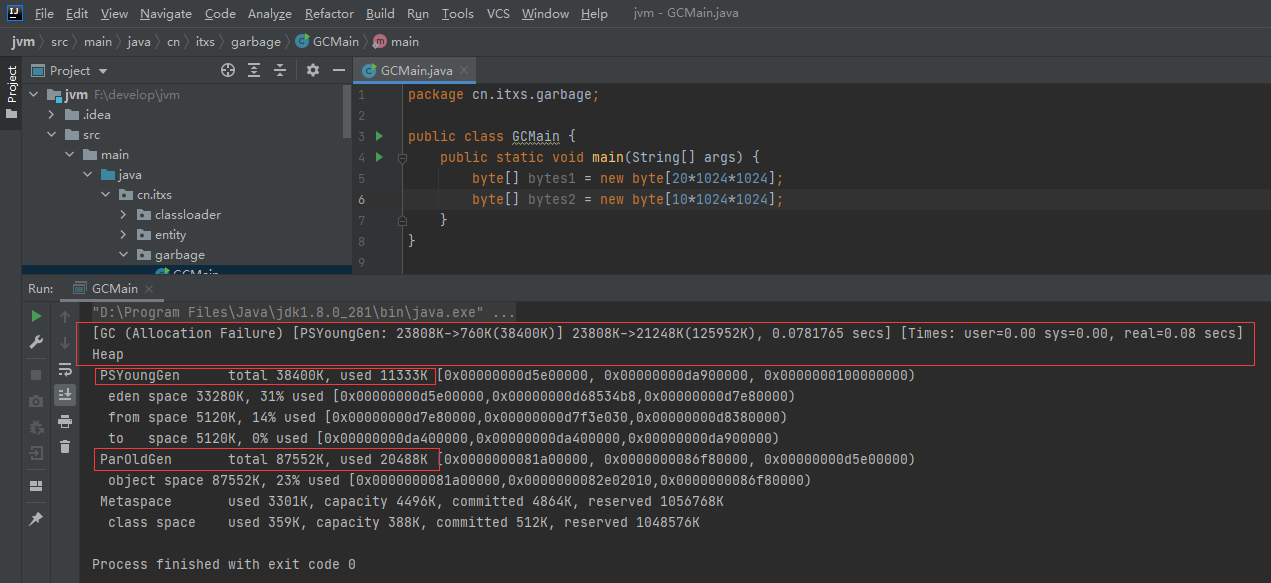1271x583 pixels.
Task: Click main method breadcrumb
Action: pyautogui.click(x=396, y=42)
